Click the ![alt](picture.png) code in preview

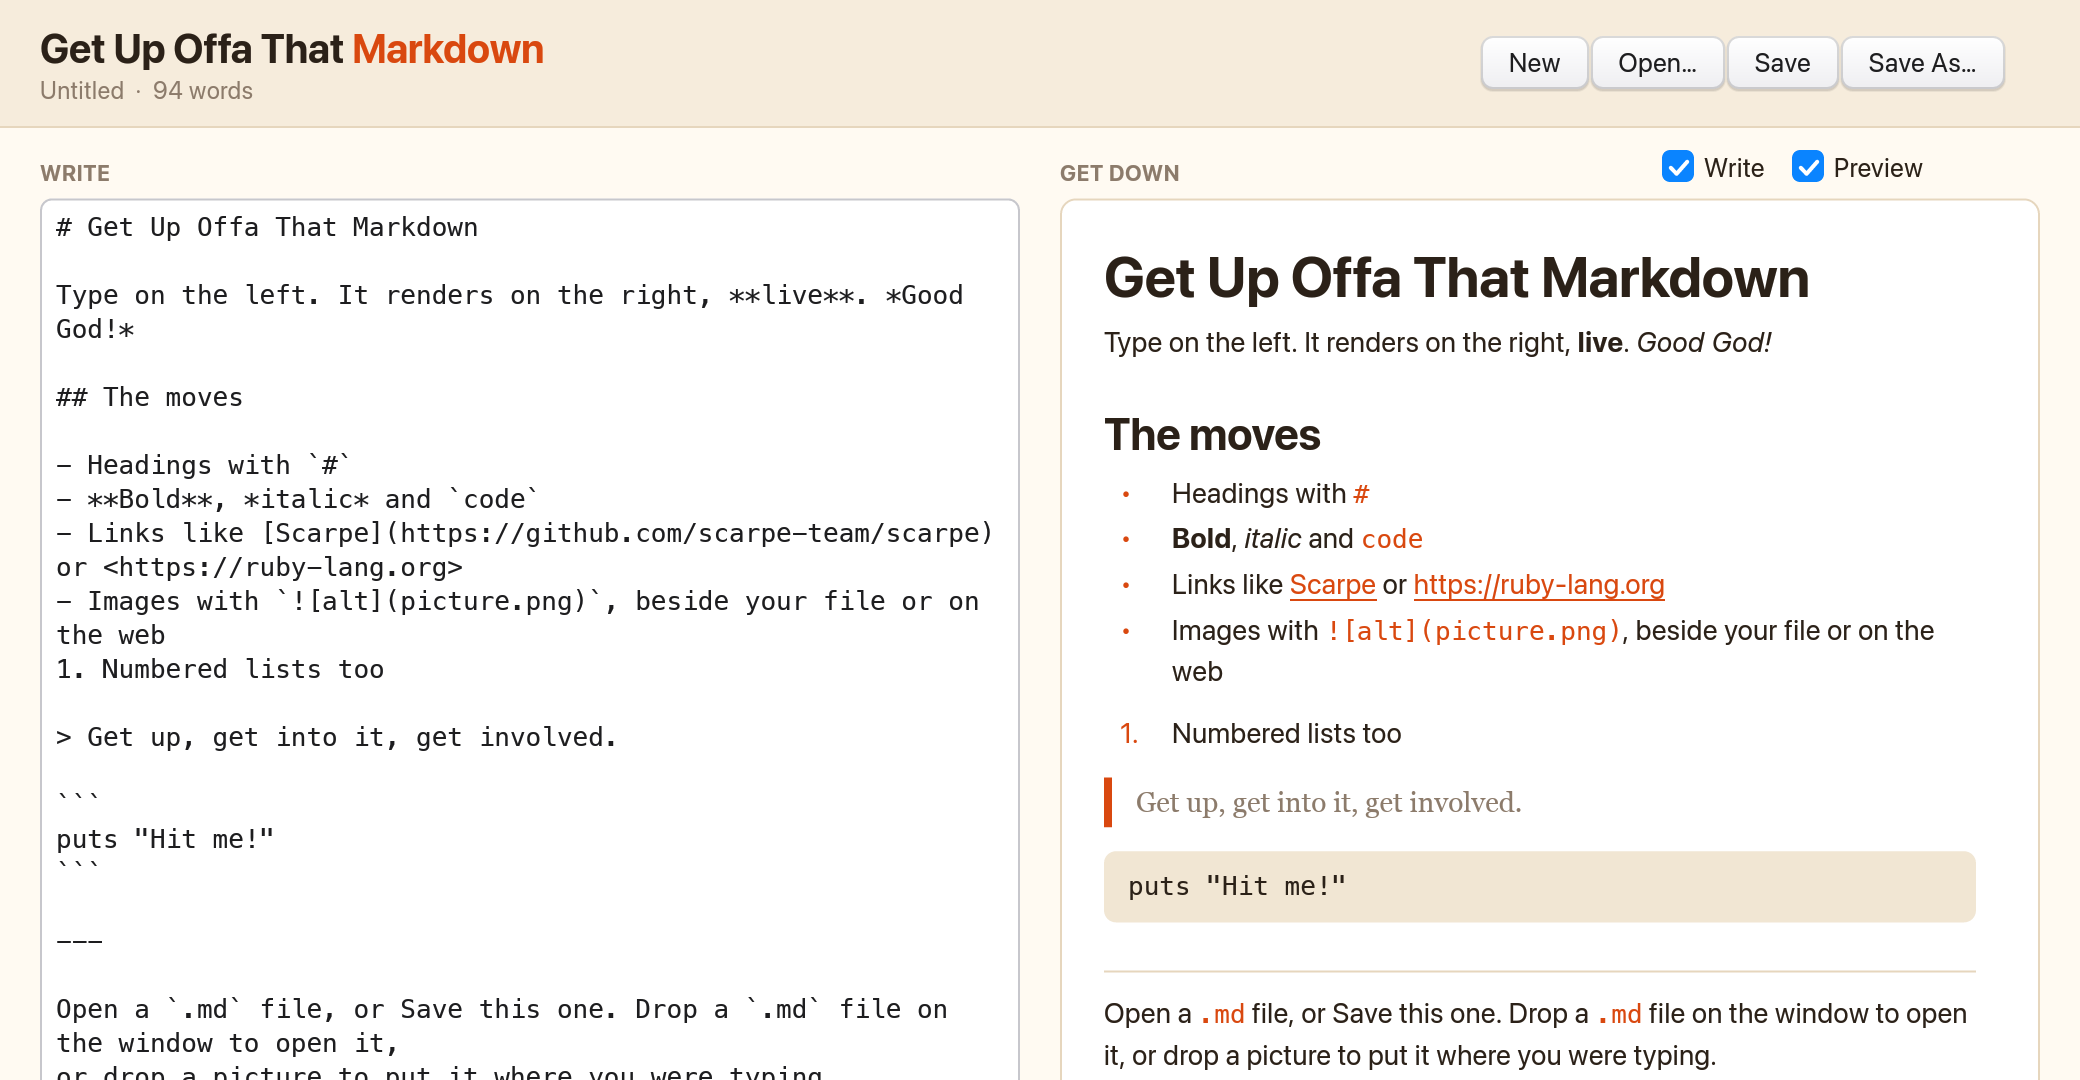tap(1473, 631)
